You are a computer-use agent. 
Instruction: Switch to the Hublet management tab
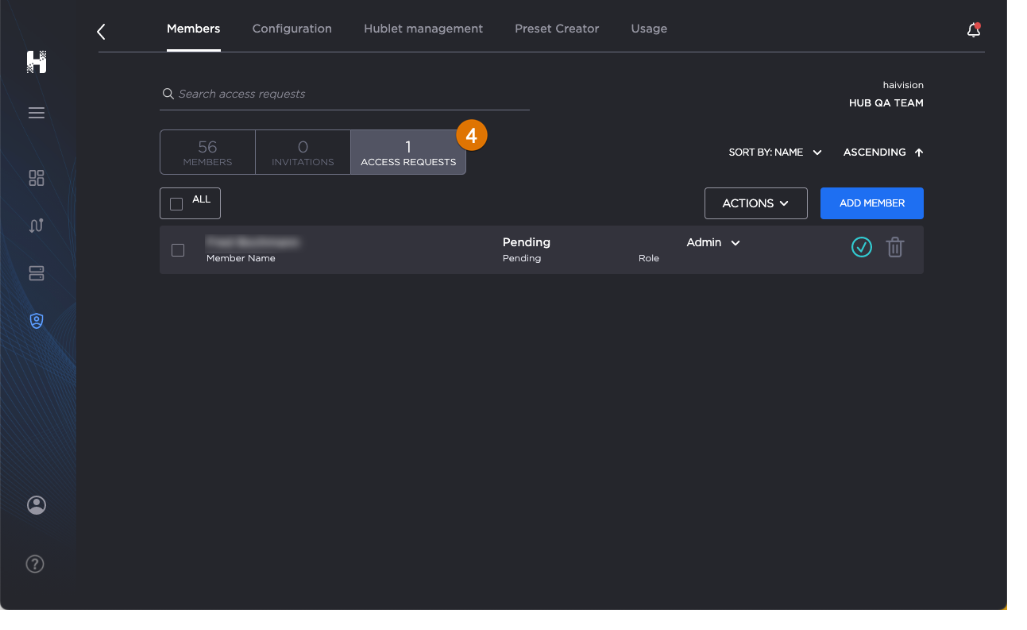(423, 29)
